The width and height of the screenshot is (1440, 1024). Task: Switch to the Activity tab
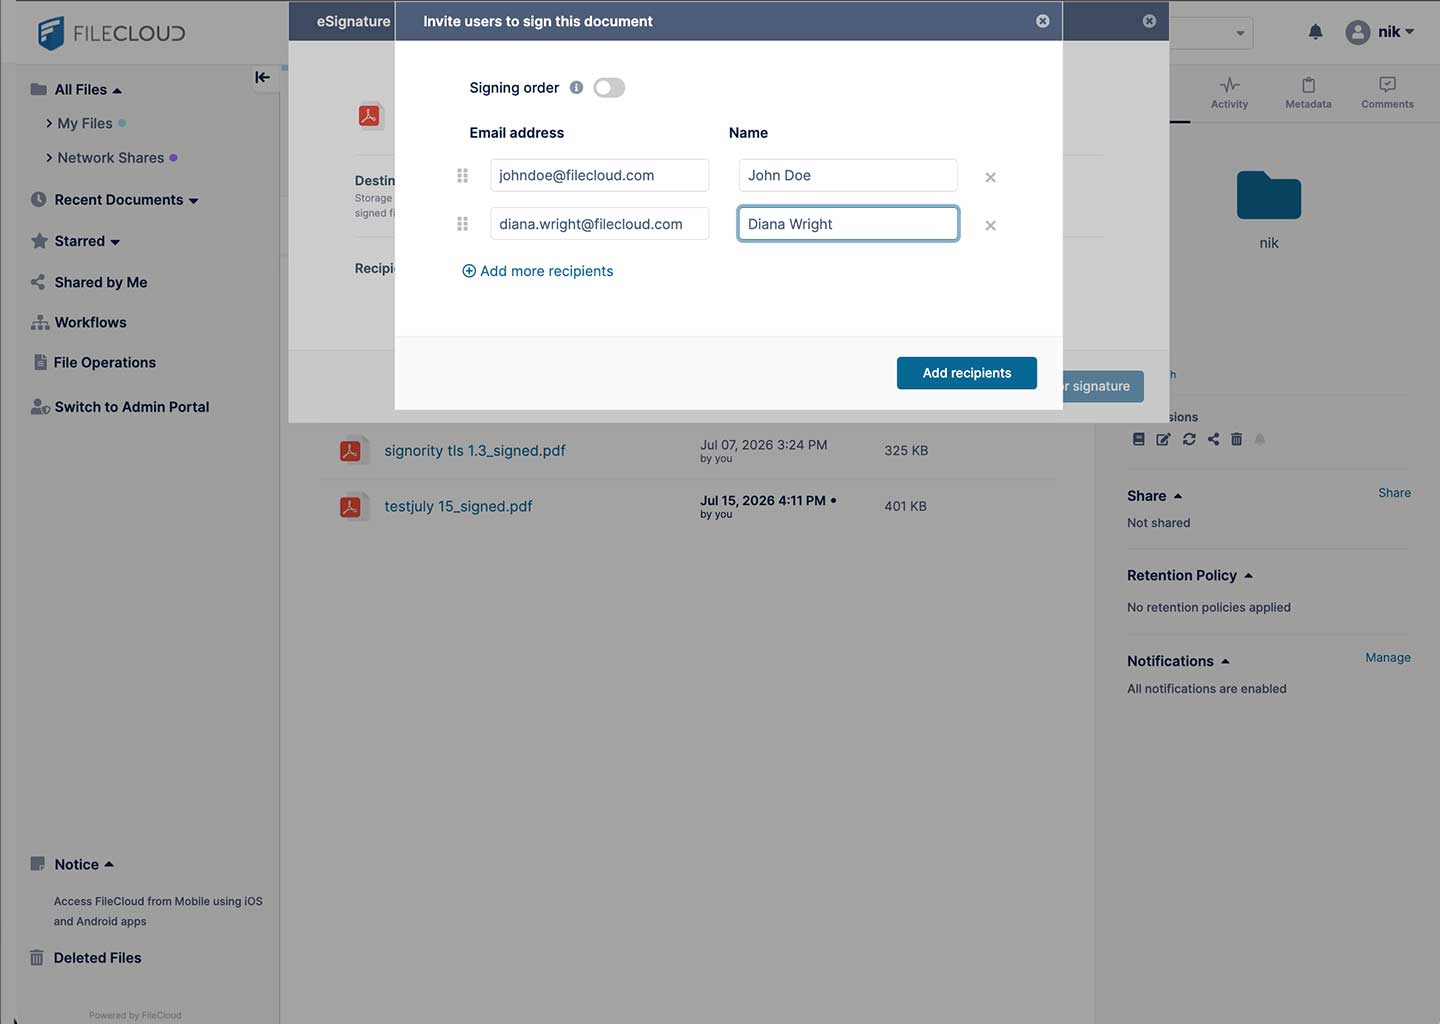pyautogui.click(x=1229, y=92)
